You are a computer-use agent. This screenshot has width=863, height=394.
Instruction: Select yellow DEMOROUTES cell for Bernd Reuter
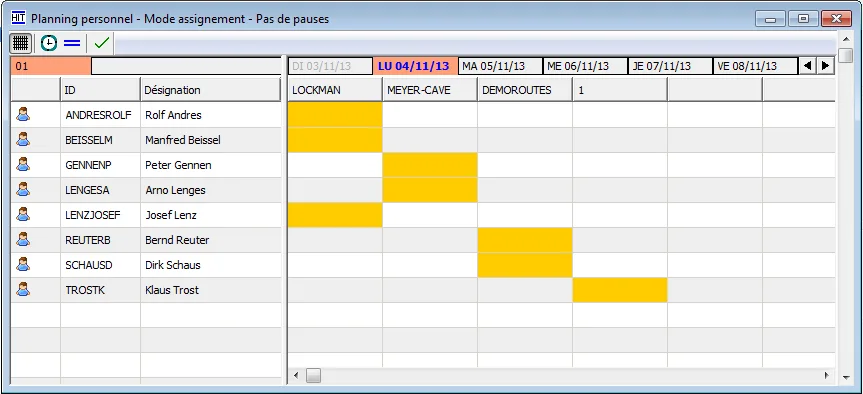click(x=525, y=240)
